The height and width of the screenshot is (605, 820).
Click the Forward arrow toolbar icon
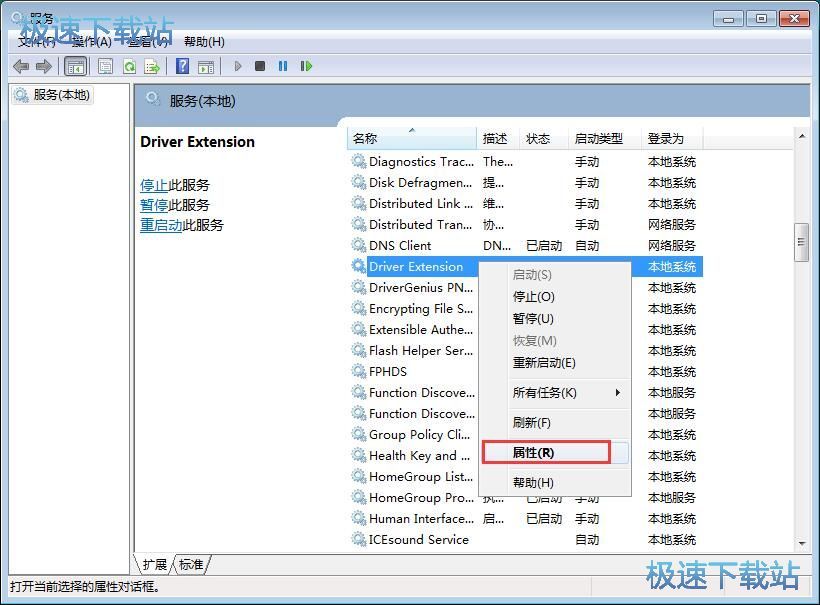(x=44, y=66)
